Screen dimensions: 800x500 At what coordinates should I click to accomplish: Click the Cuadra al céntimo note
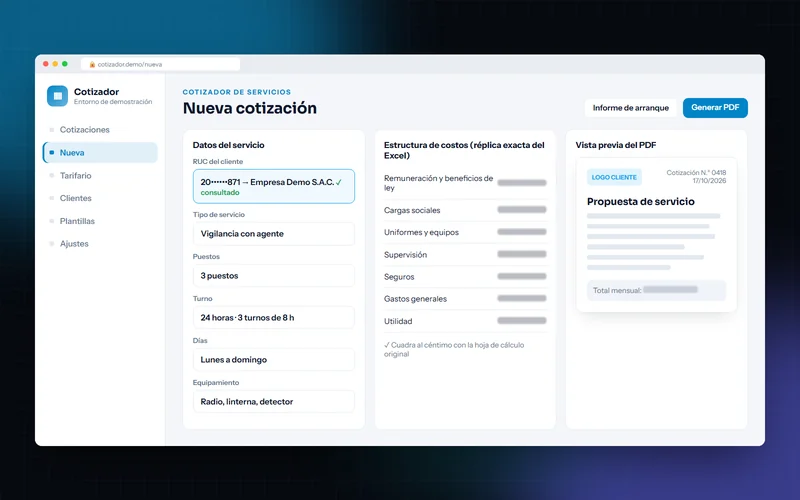454,349
